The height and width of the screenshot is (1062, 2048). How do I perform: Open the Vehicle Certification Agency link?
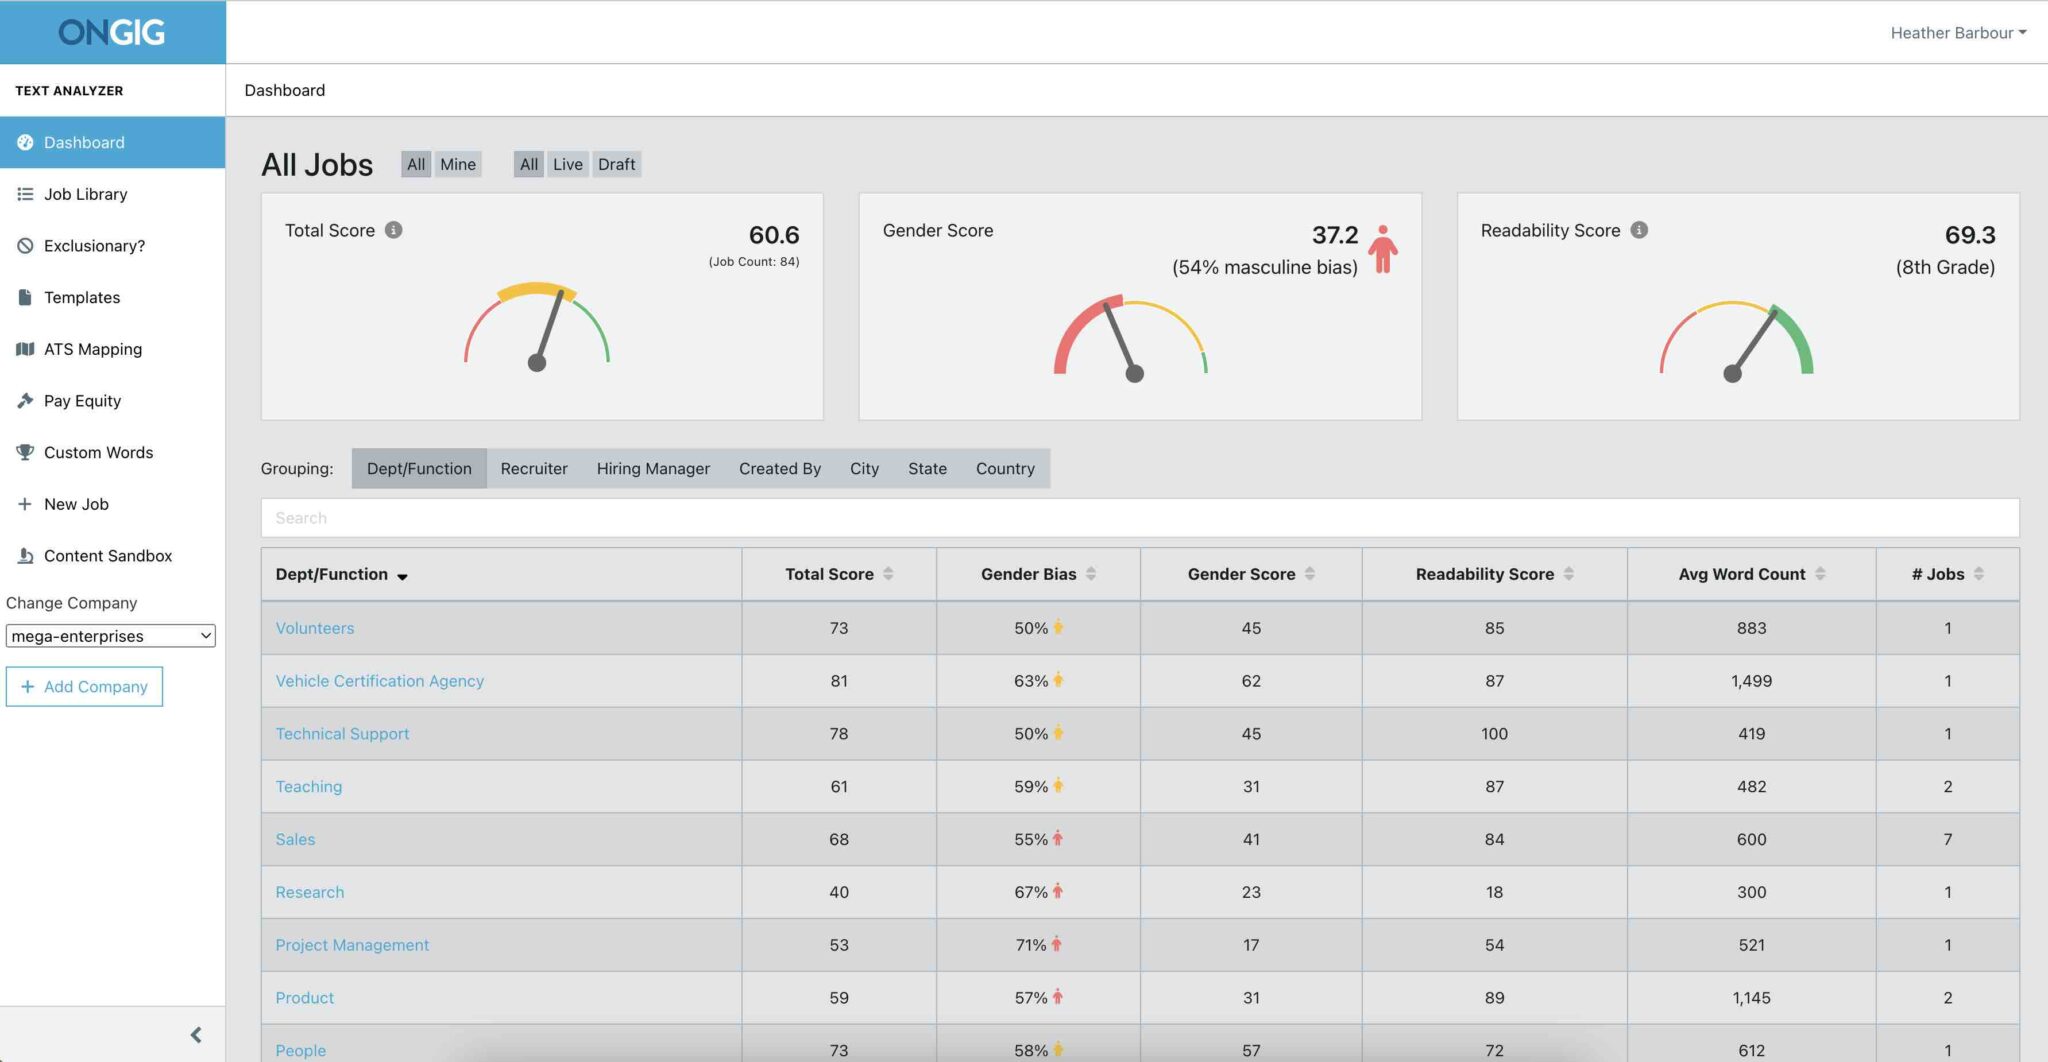[x=379, y=681]
